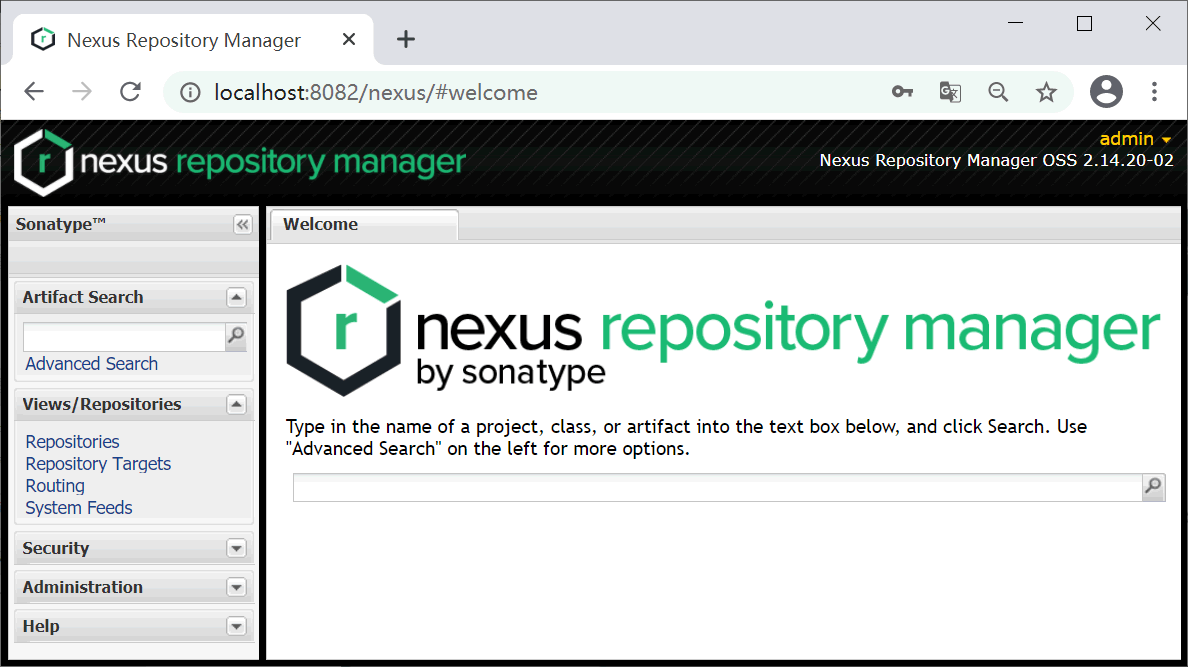Collapse the Views/Repositories panel

(237, 404)
